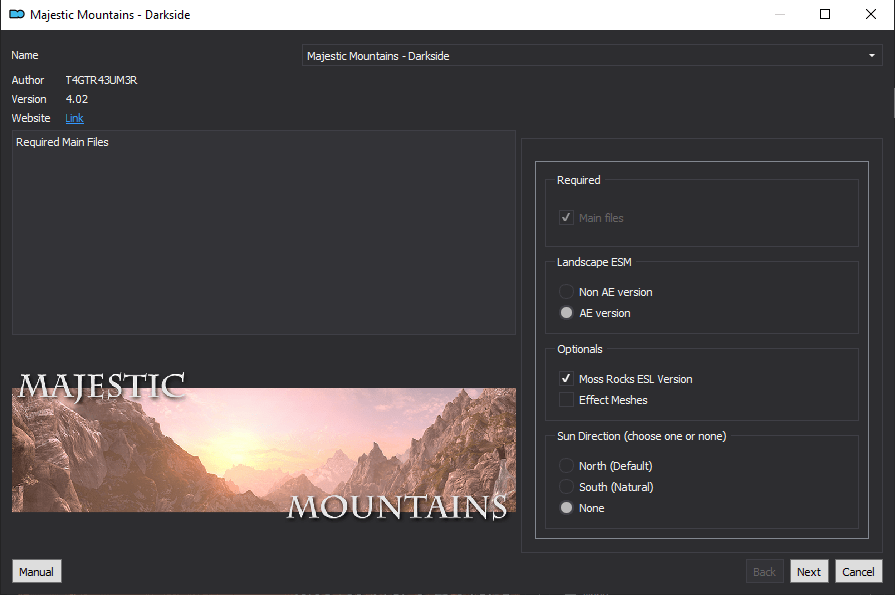Cancel the installer dialog
The width and height of the screenshot is (895, 595).
click(x=858, y=572)
